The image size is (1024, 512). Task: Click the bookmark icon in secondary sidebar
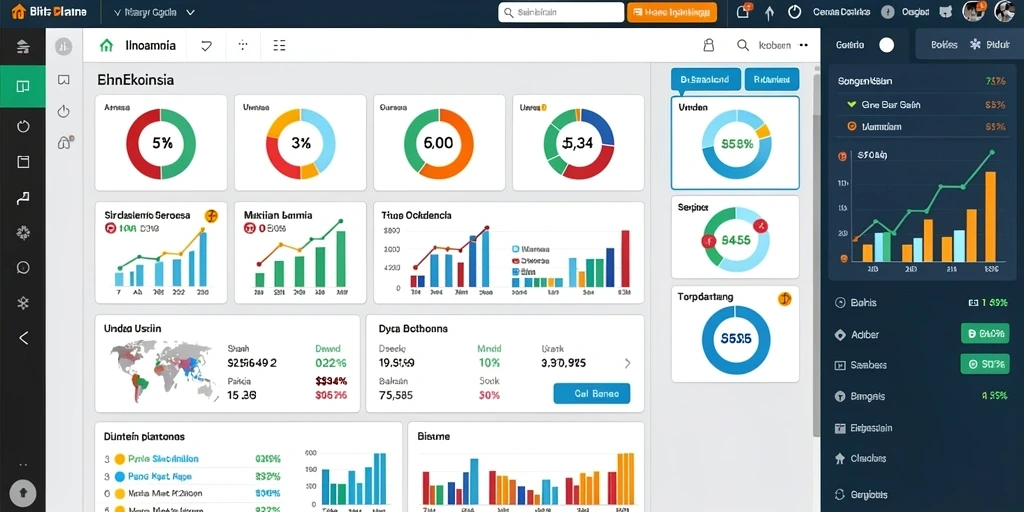(63, 80)
